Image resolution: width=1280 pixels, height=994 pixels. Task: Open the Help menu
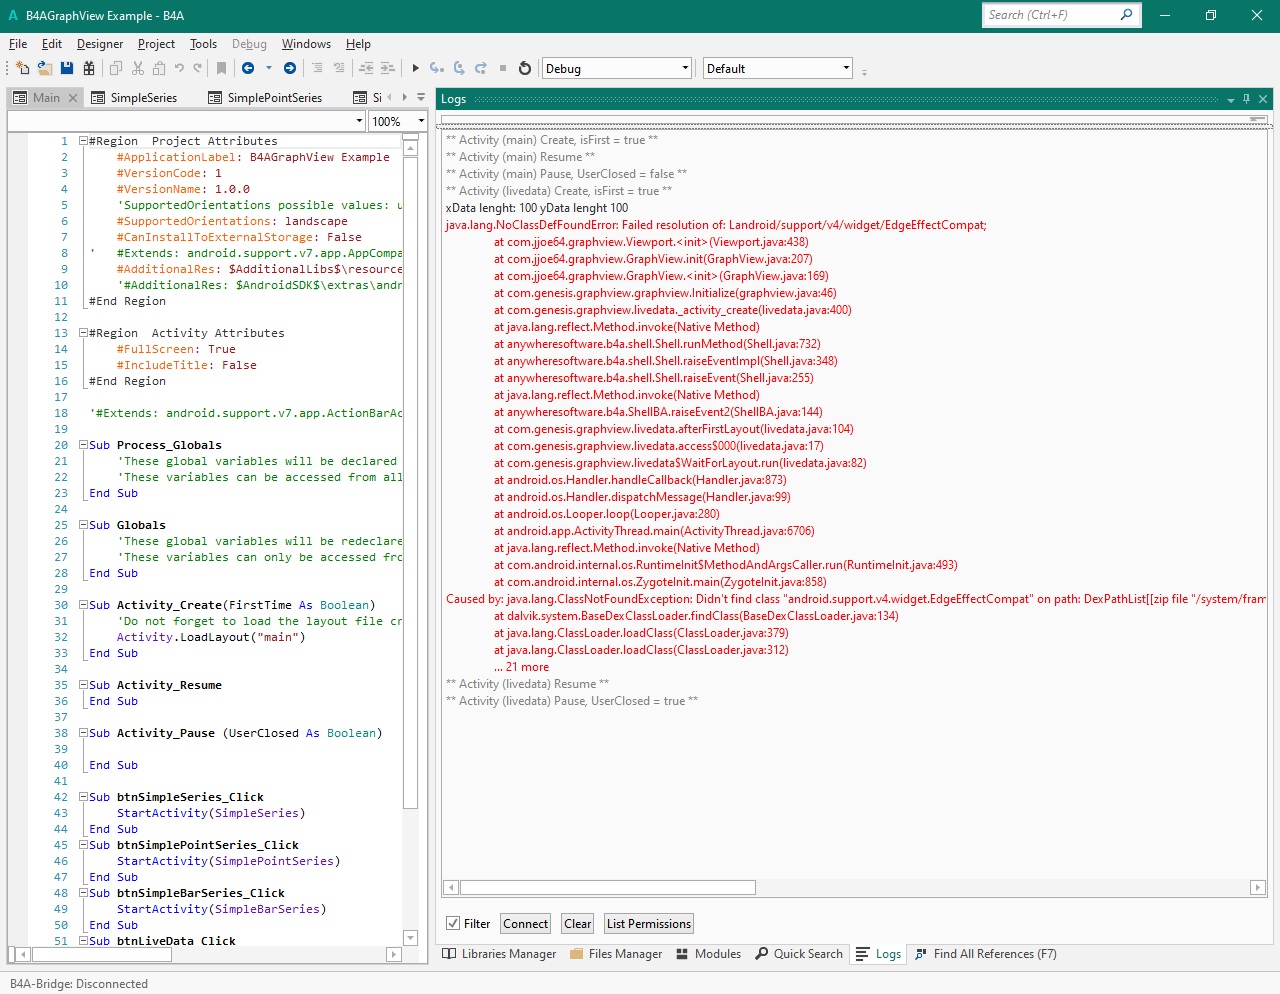click(358, 44)
